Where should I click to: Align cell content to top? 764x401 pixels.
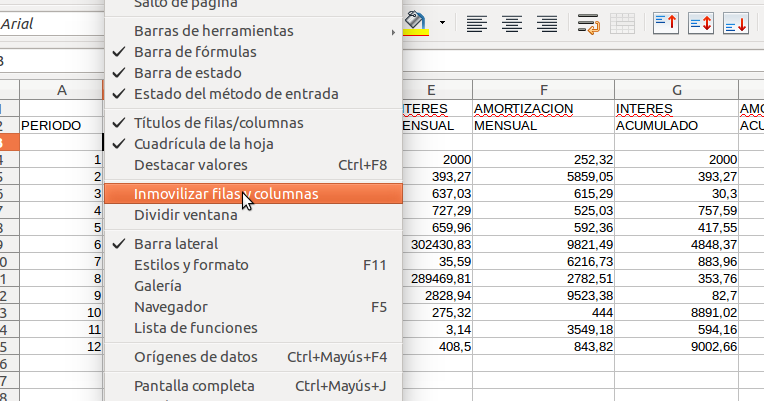click(666, 23)
